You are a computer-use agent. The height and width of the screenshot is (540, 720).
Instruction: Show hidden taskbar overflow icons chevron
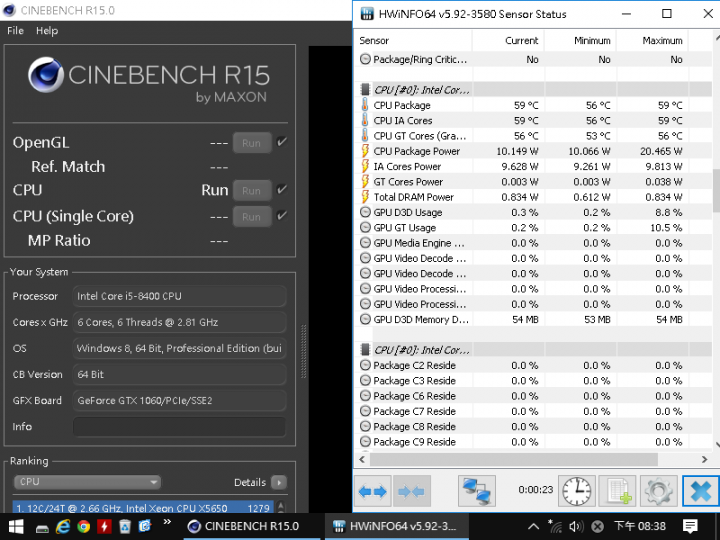(167, 522)
